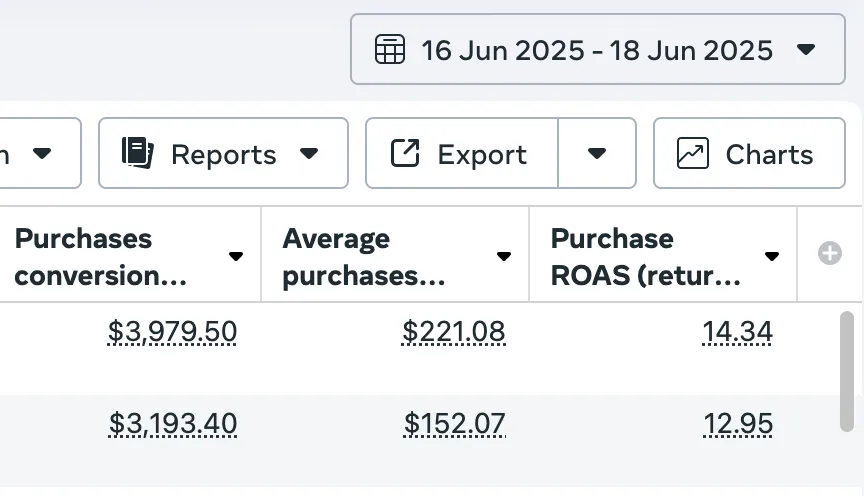Sort by Purchases conversion column arrow

[236, 256]
